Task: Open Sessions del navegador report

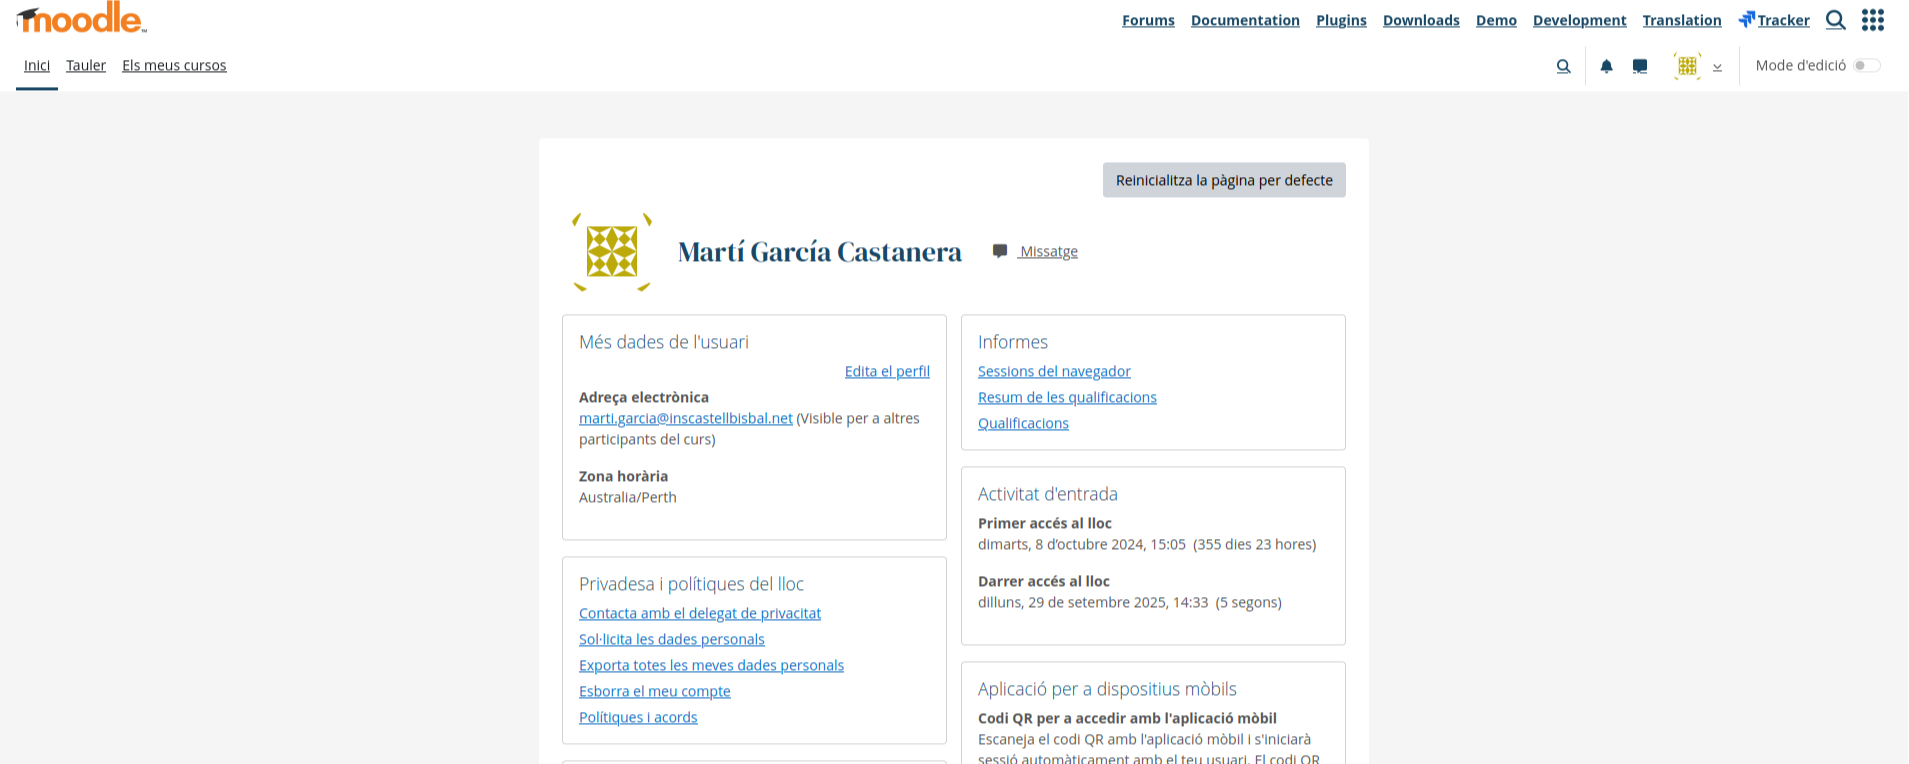Action: (1054, 371)
